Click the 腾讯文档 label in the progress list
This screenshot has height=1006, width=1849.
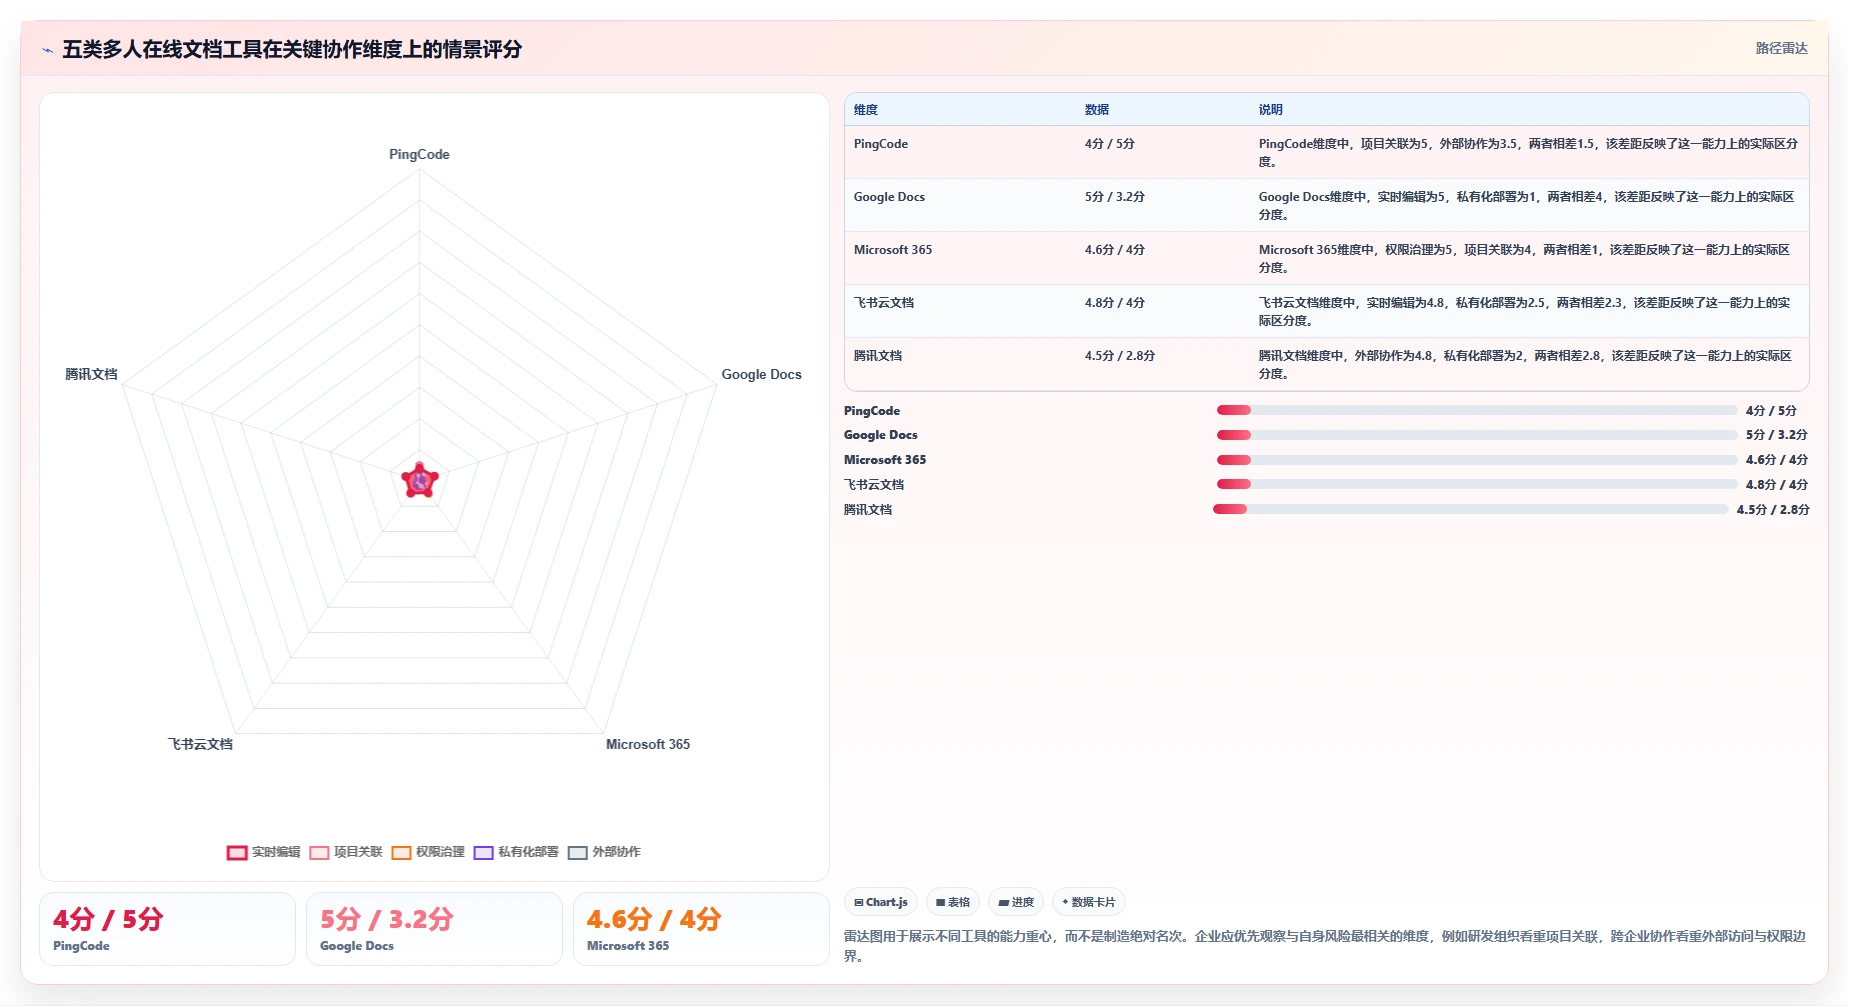click(868, 510)
